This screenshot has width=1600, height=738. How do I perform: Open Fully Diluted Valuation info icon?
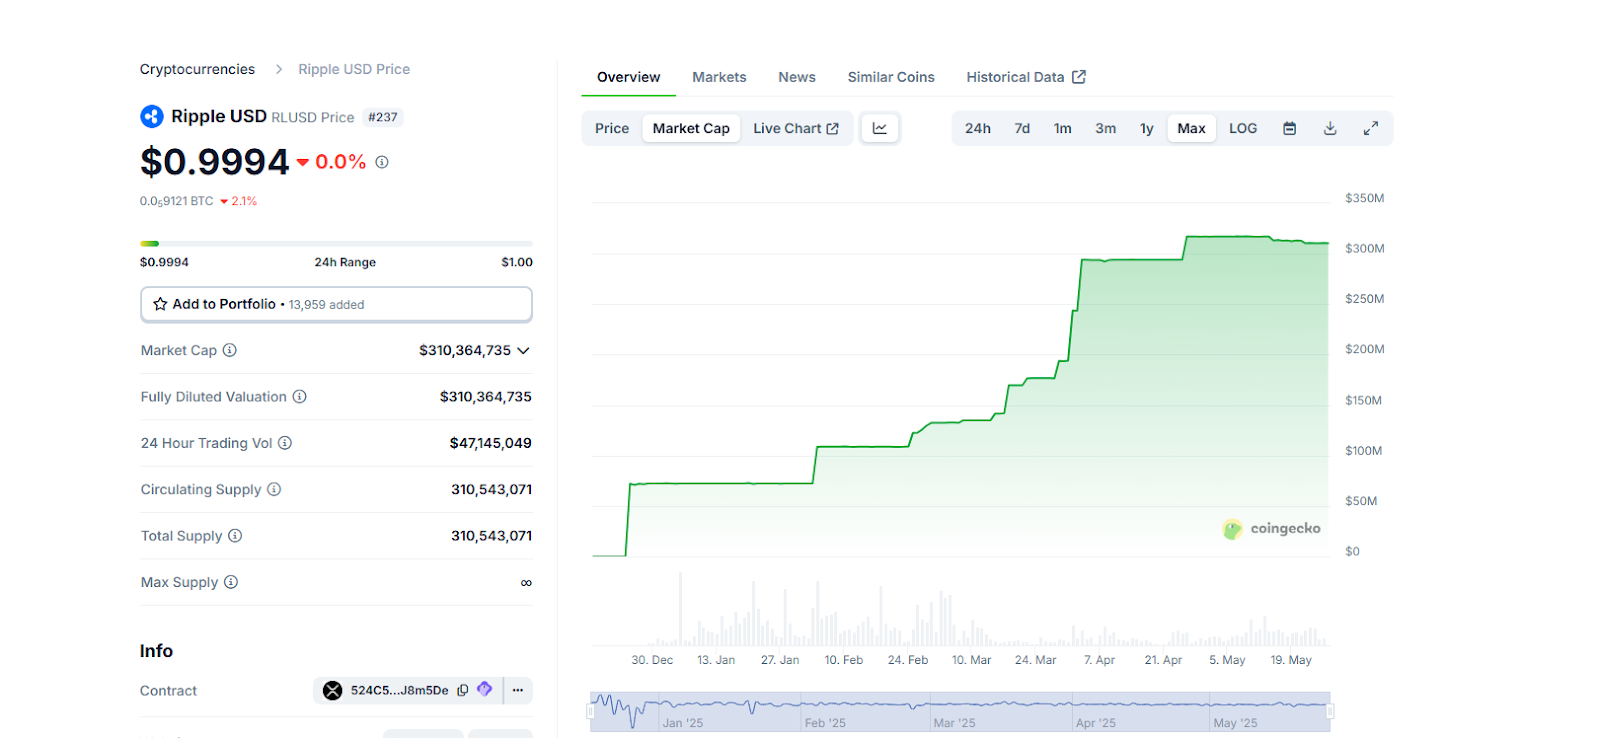299,397
